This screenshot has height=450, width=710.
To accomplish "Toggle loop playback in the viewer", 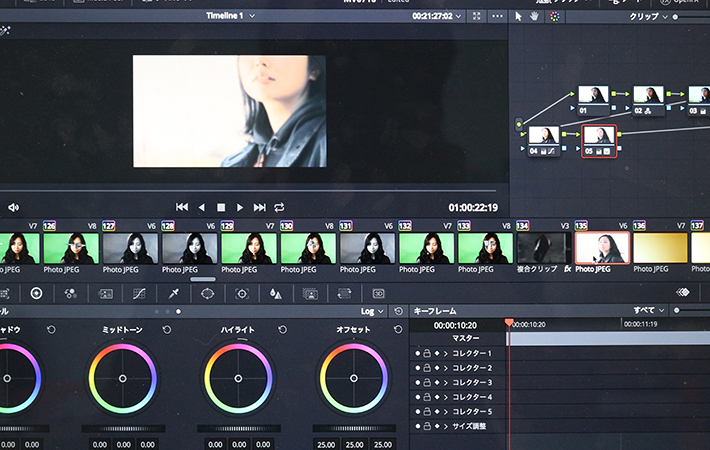I will (x=279, y=207).
